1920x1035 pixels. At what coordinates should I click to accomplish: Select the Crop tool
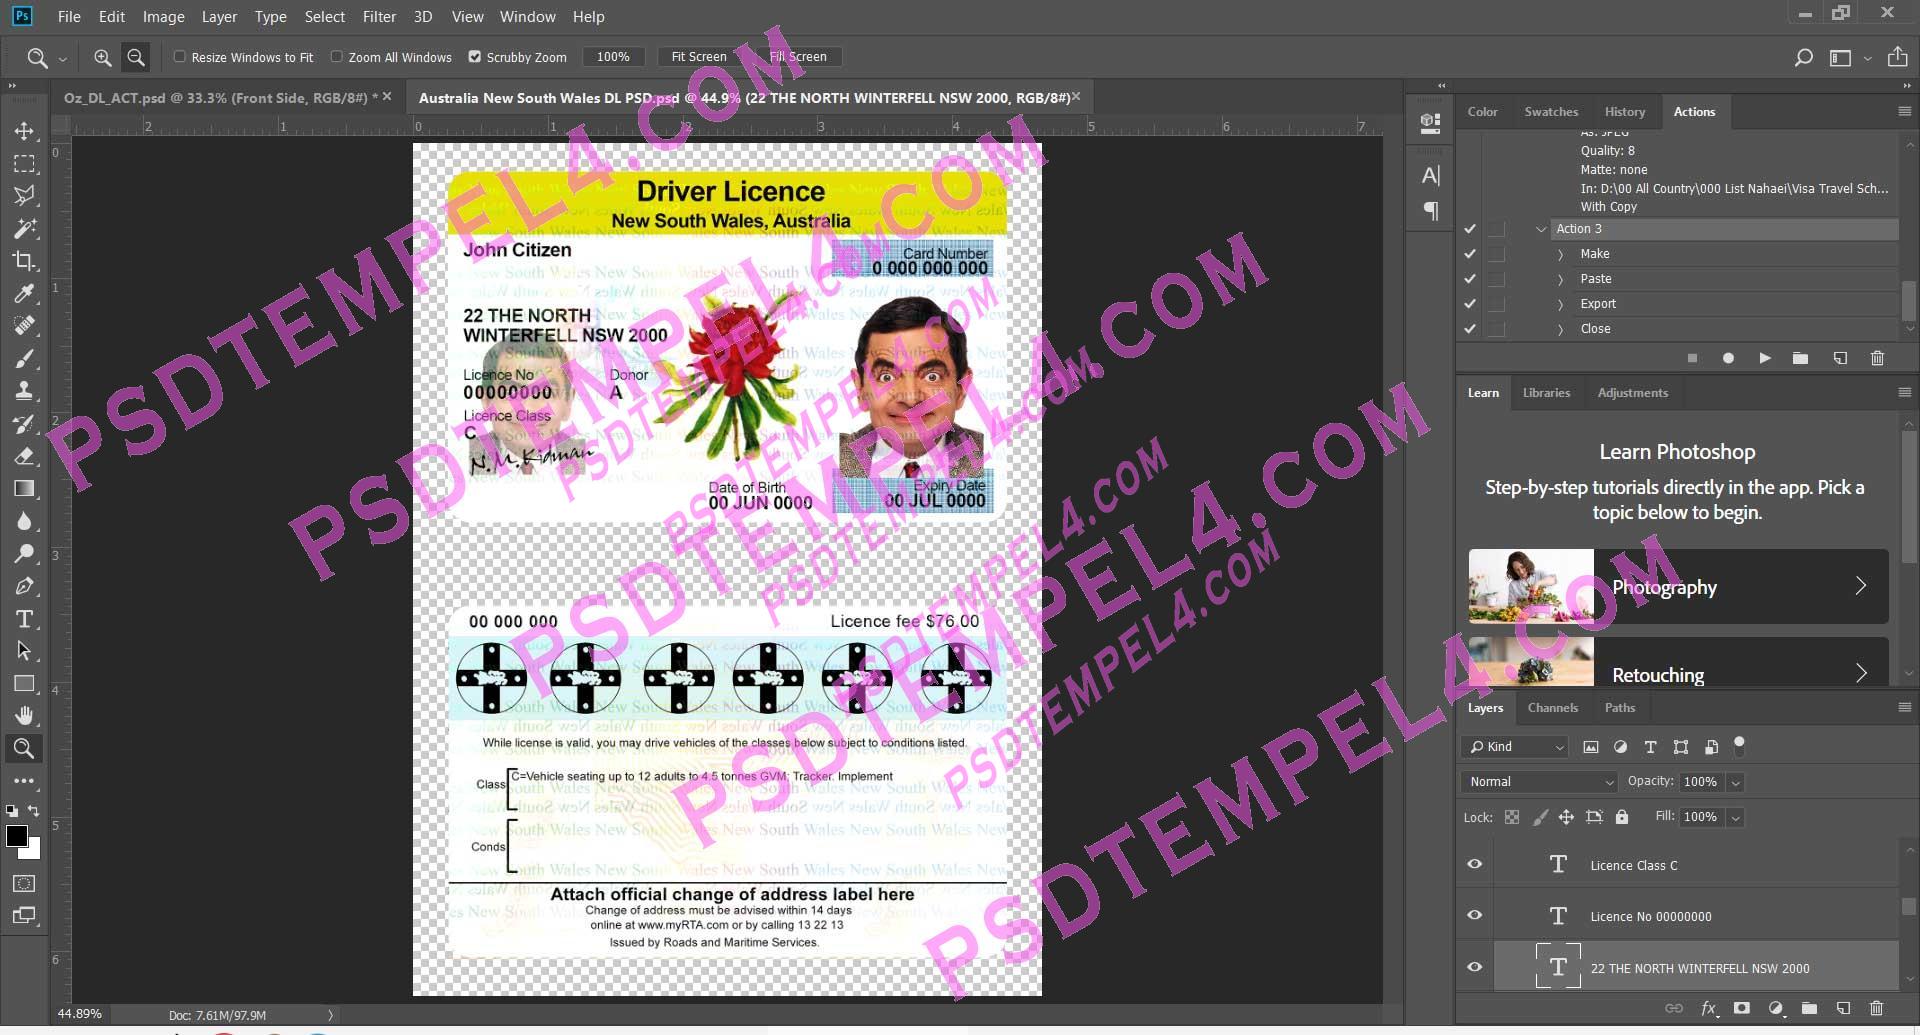tap(25, 262)
